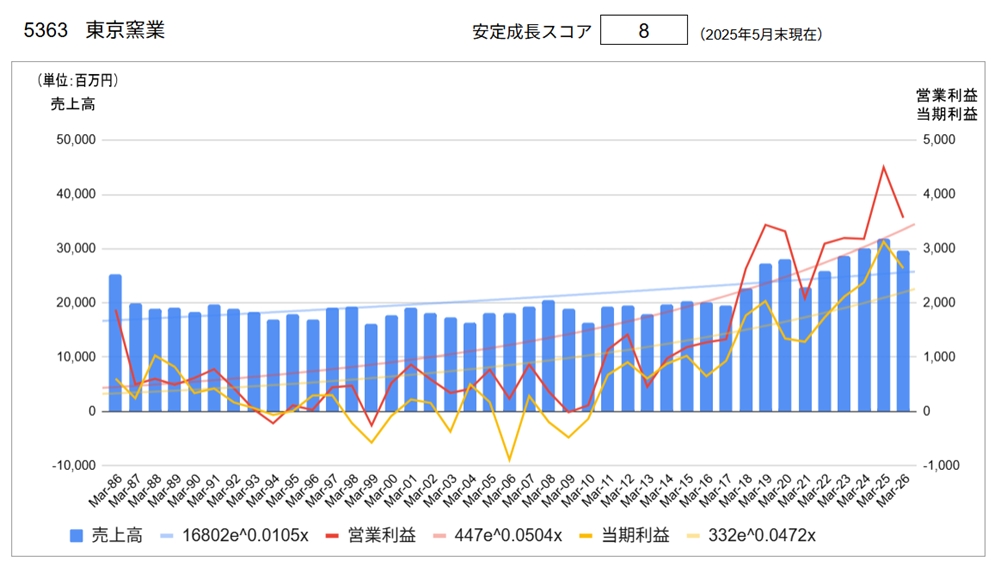1000x573 pixels.
Task: Click the pink 447e^0.0504x legend marker
Action: coord(439,535)
